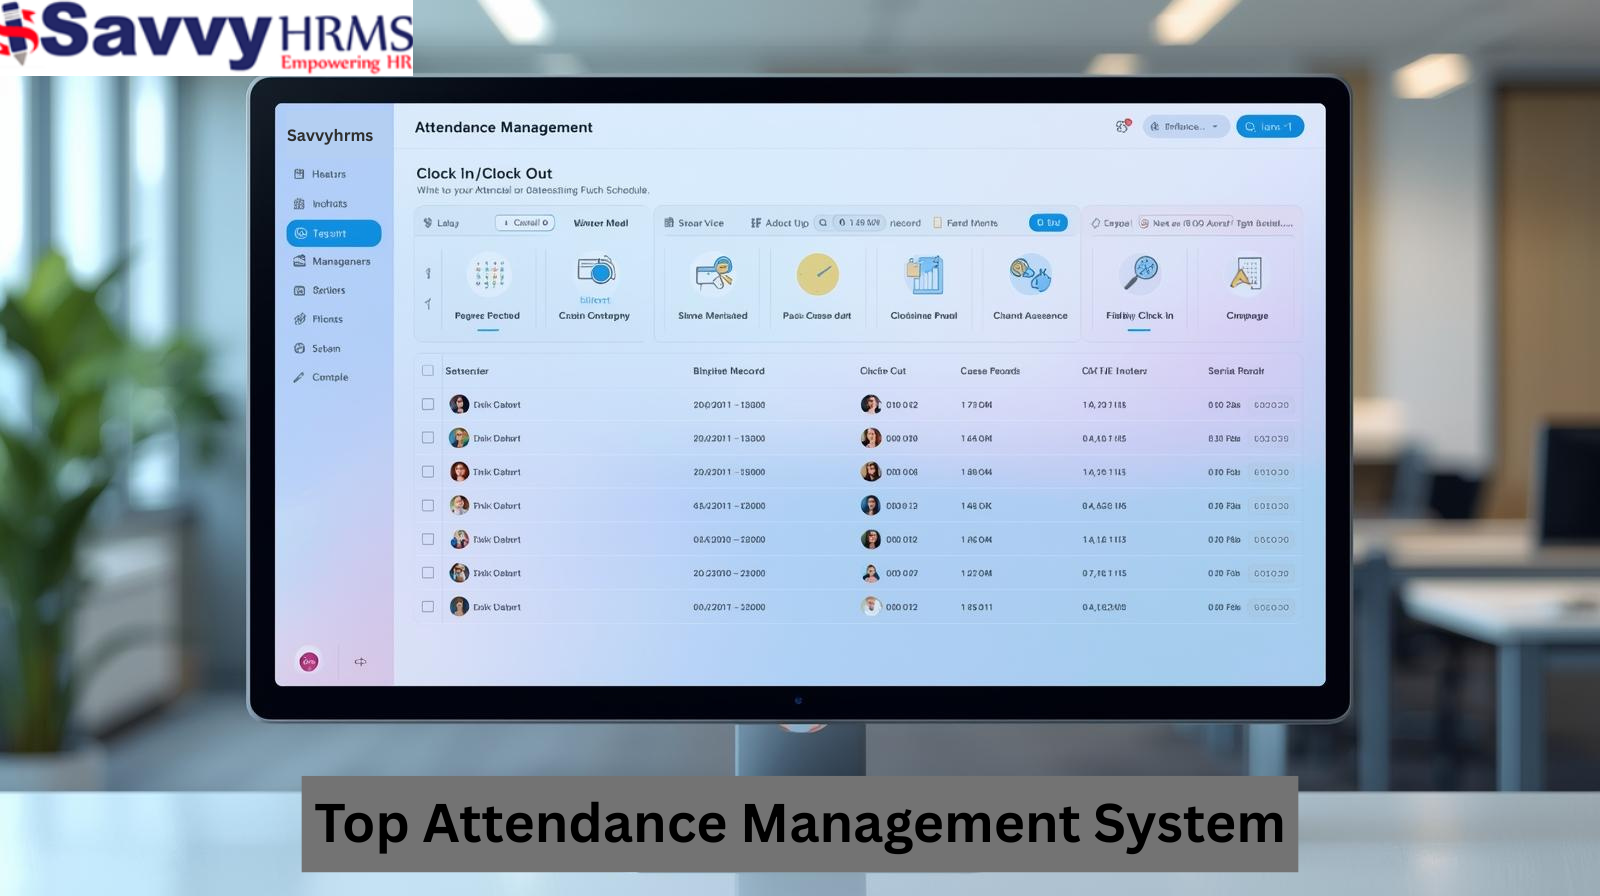Select the Sinne Mentaited icon

coord(713,274)
